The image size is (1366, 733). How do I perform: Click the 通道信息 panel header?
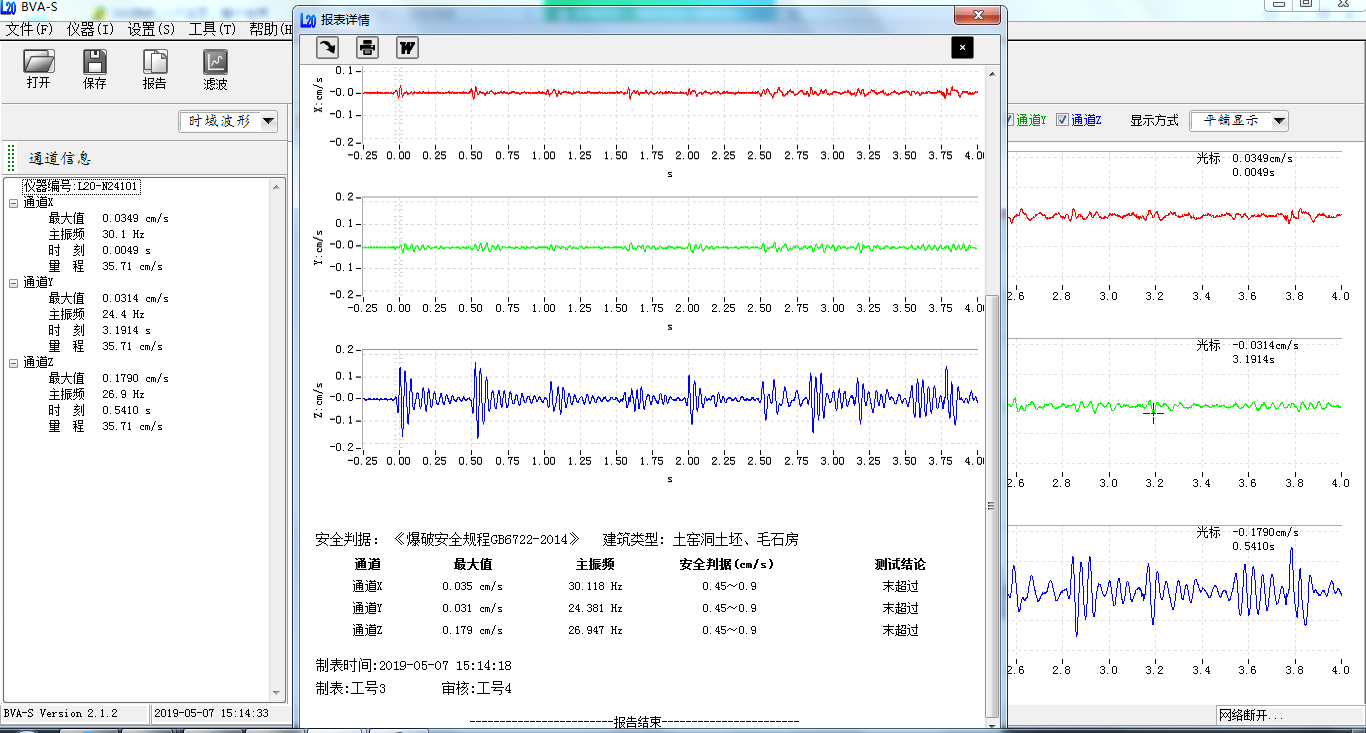coord(60,158)
